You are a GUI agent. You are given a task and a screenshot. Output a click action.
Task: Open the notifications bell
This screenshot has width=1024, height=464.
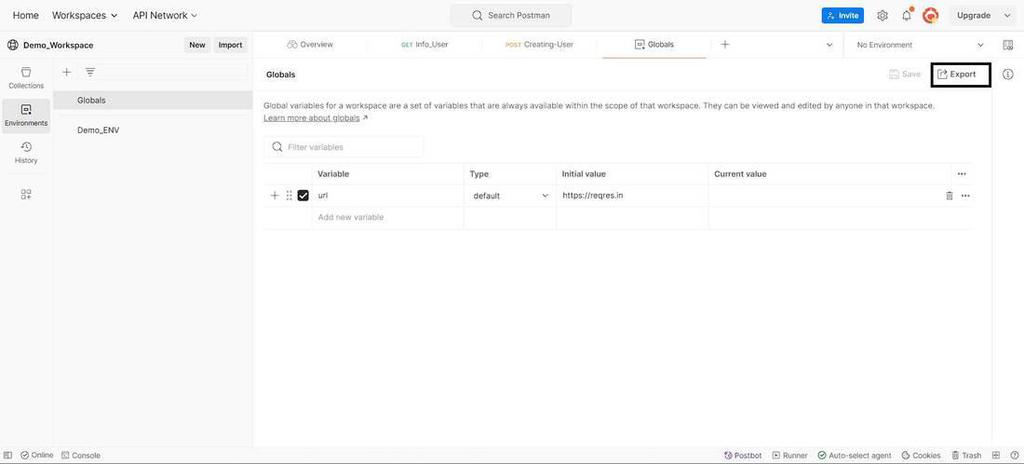pyautogui.click(x=906, y=16)
